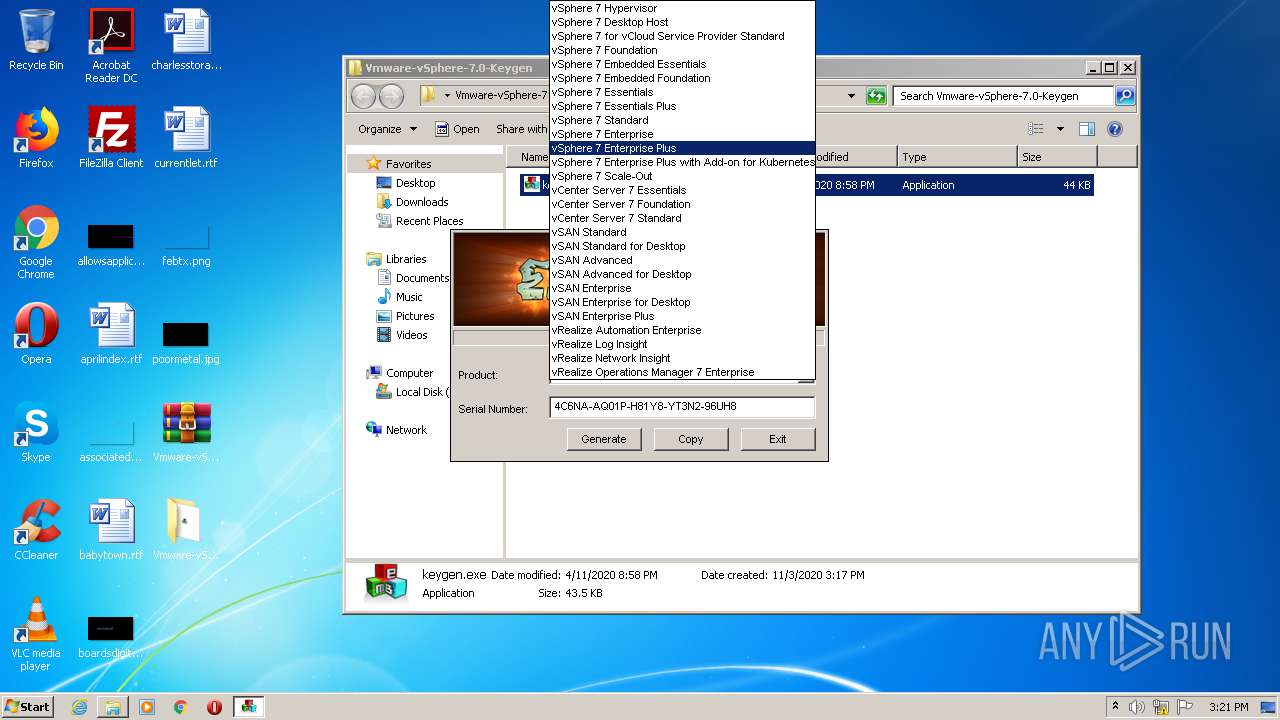Viewport: 1280px width, 720px height.
Task: Click the Serial Number field
Action: [682, 407]
